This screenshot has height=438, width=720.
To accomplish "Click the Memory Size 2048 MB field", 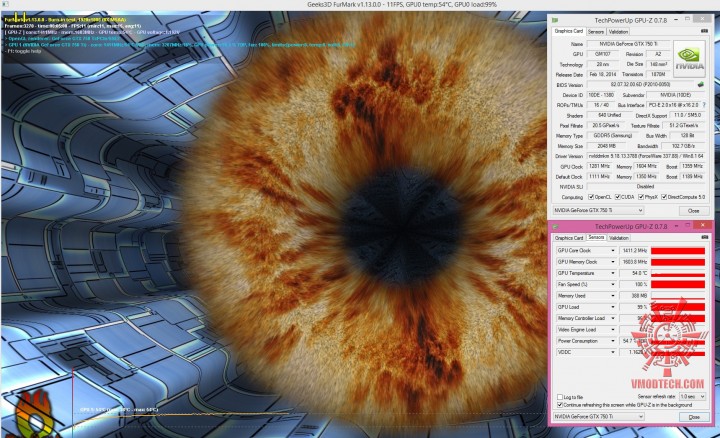I will pos(607,146).
